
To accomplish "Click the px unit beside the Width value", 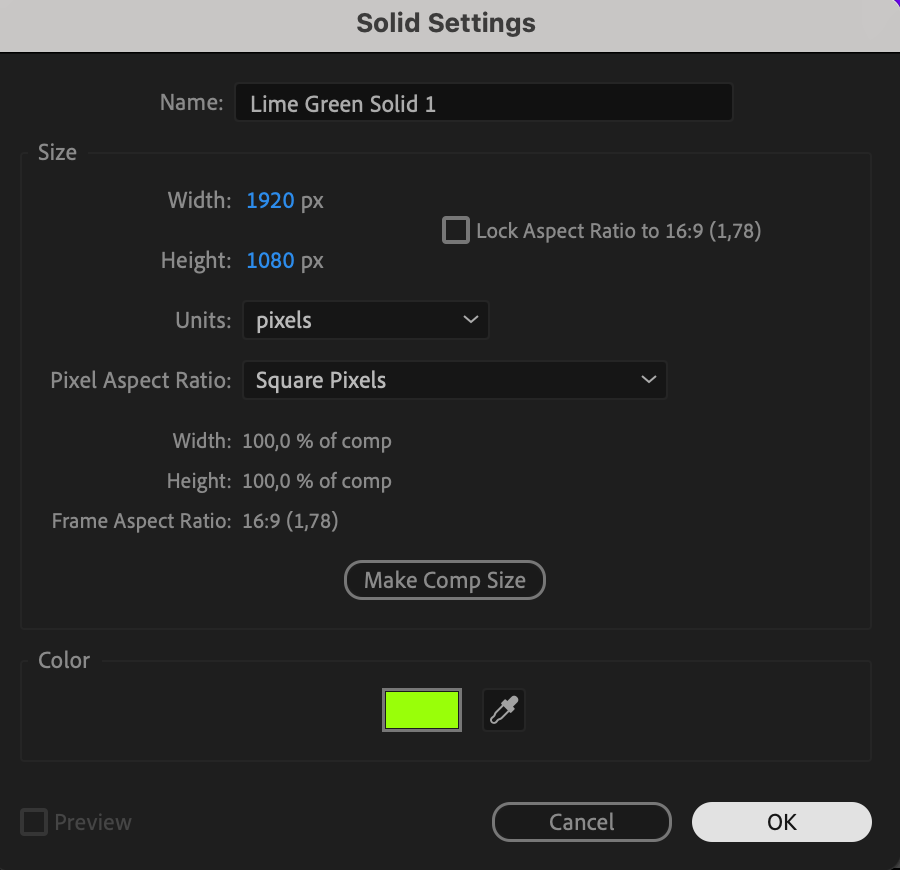I will 312,201.
